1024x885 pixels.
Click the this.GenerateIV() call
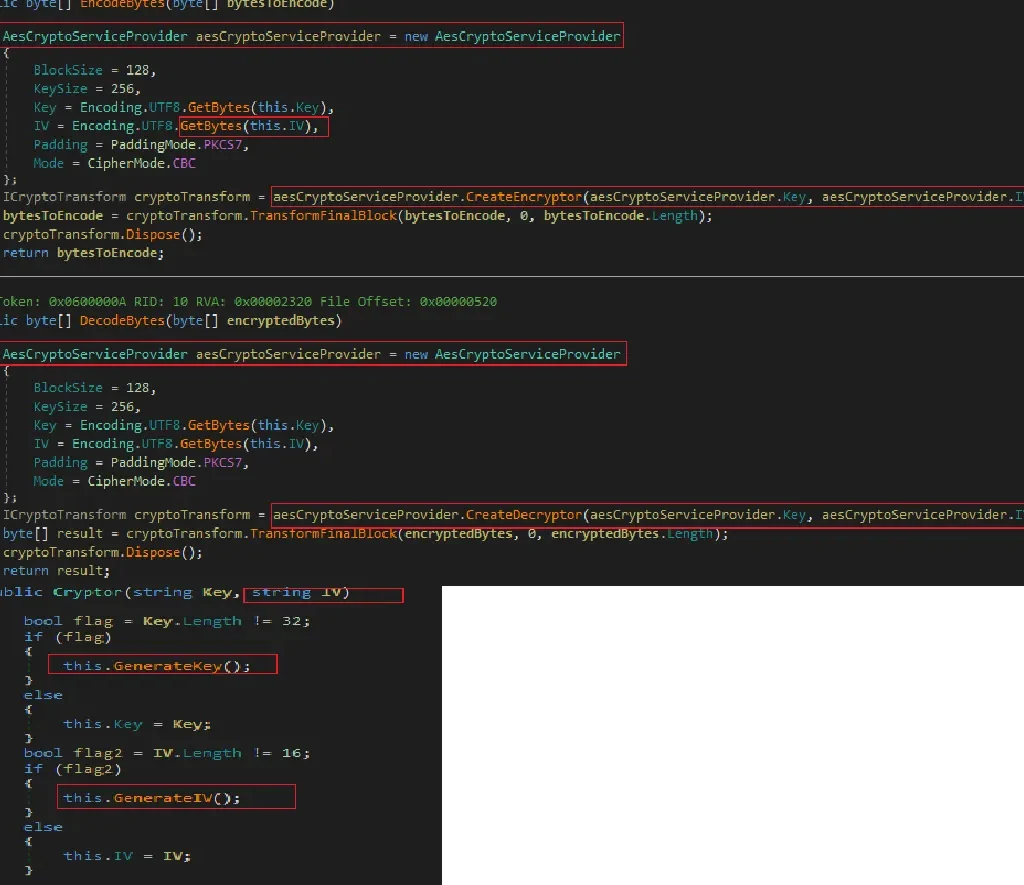click(x=152, y=797)
